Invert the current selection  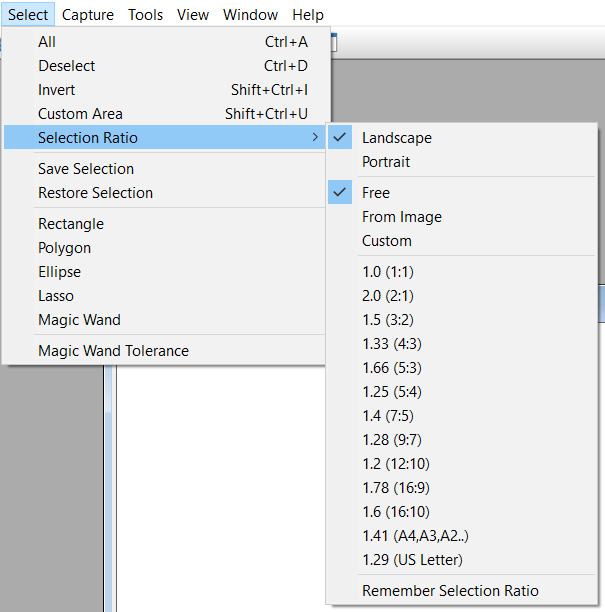(57, 90)
